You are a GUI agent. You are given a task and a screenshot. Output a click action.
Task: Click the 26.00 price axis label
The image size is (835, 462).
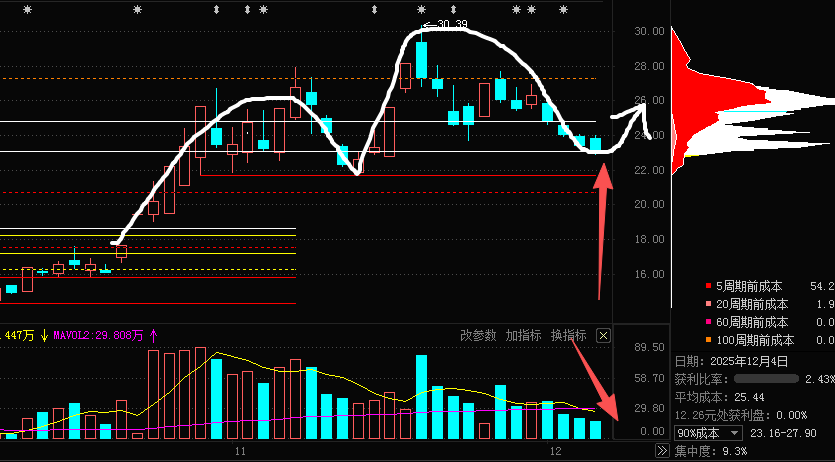(x=650, y=101)
